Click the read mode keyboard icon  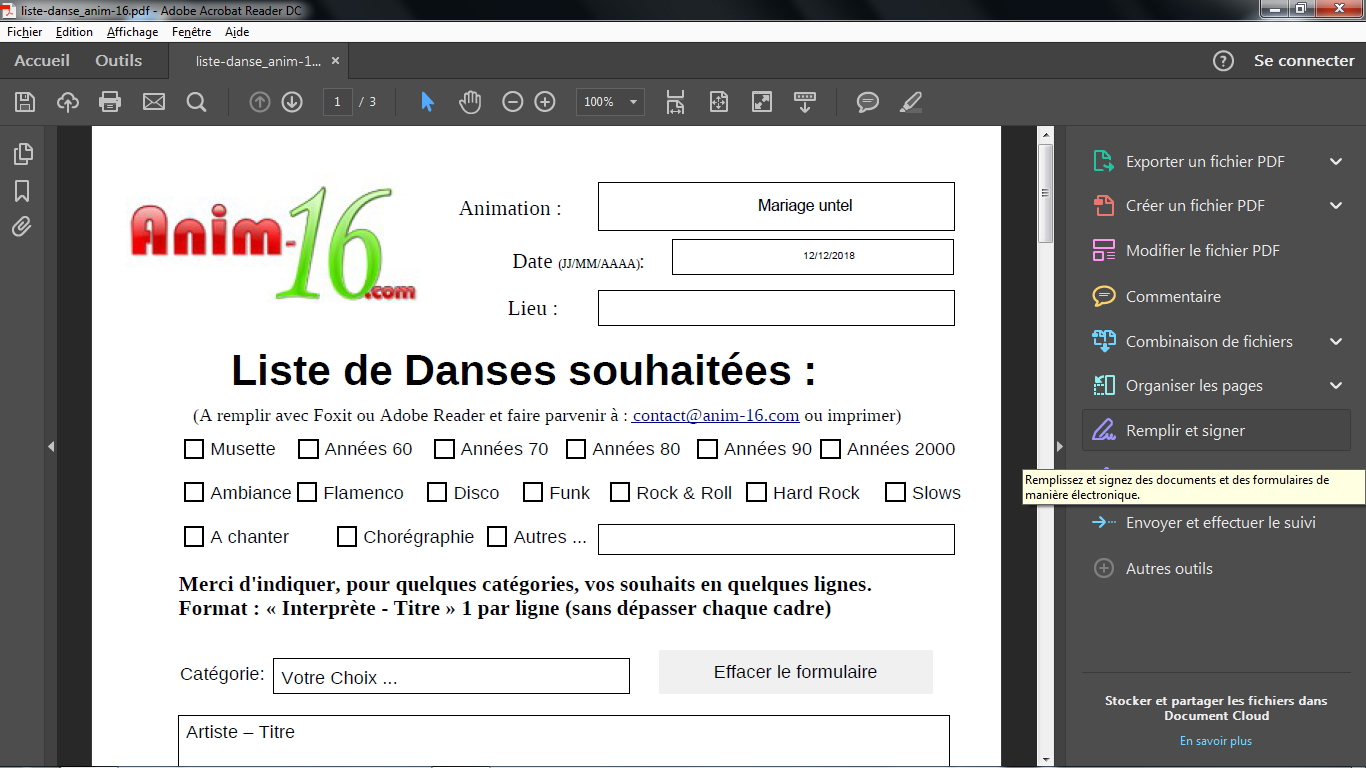[805, 102]
